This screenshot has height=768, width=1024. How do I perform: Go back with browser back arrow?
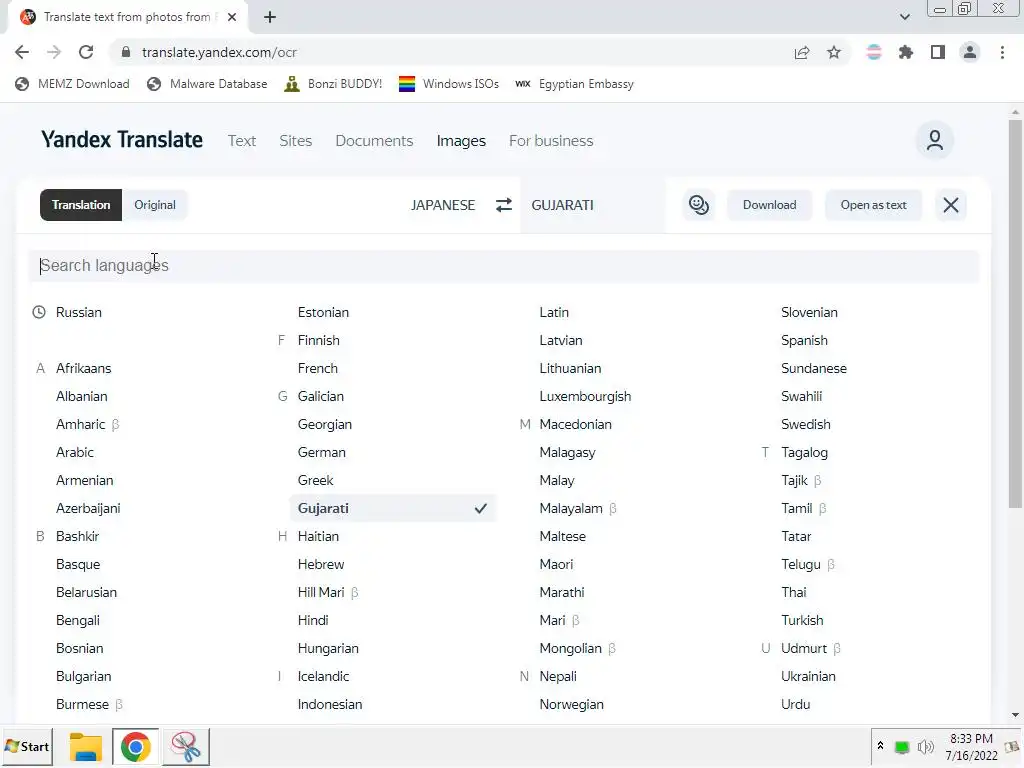tap(22, 52)
